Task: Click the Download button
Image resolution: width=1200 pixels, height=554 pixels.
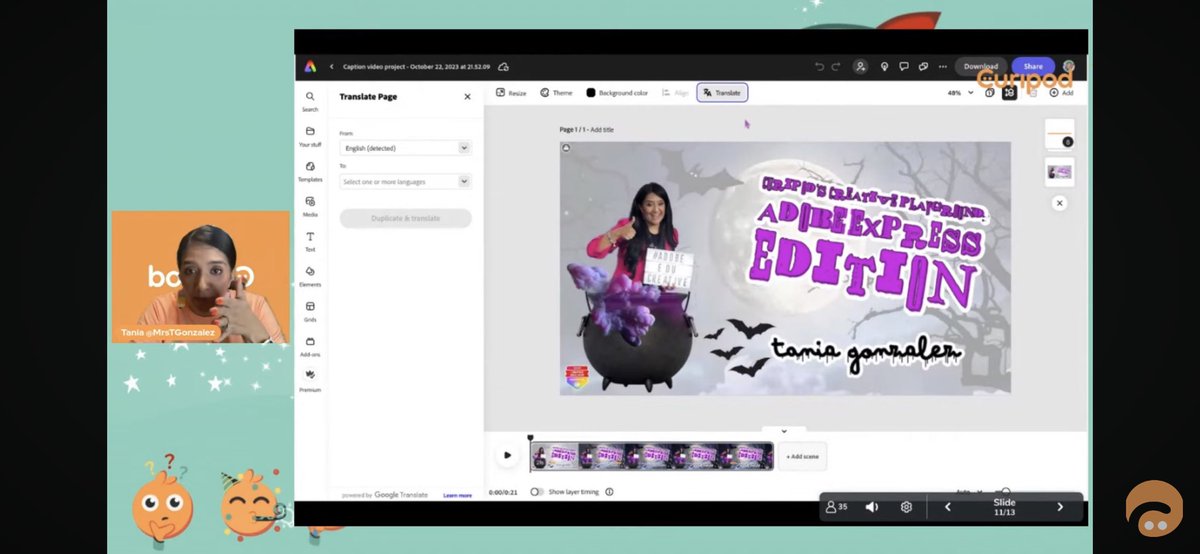Action: [x=981, y=67]
